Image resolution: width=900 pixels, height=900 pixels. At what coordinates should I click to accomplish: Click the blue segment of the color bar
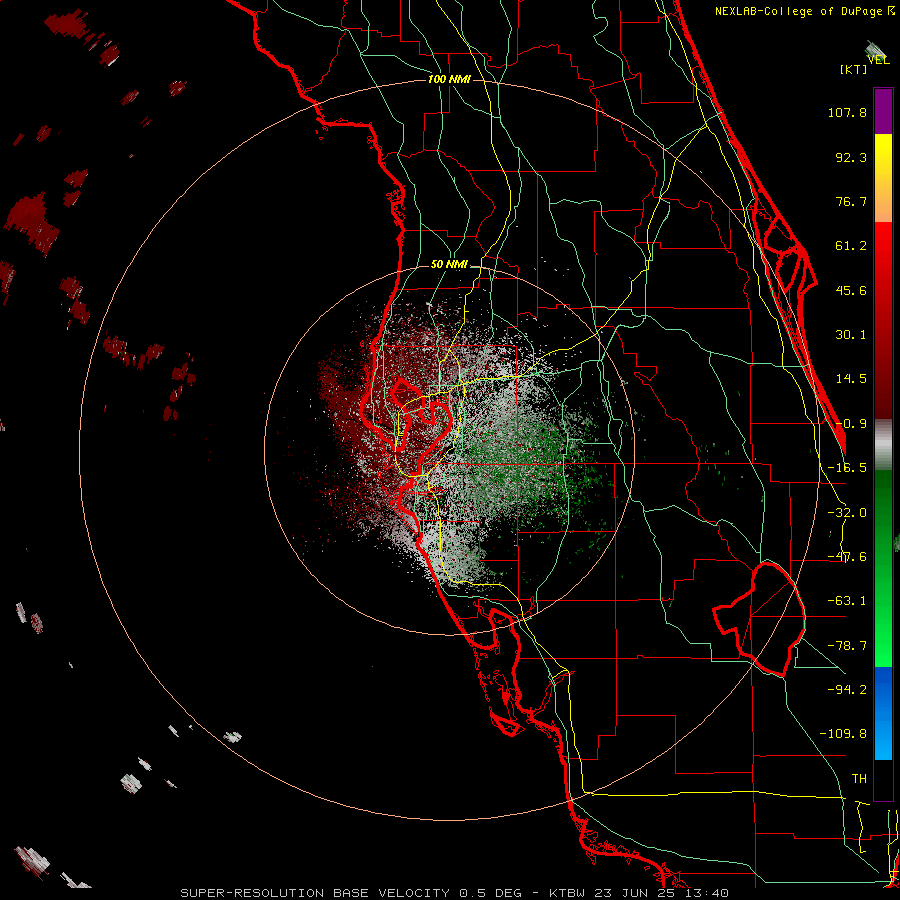pos(883,713)
